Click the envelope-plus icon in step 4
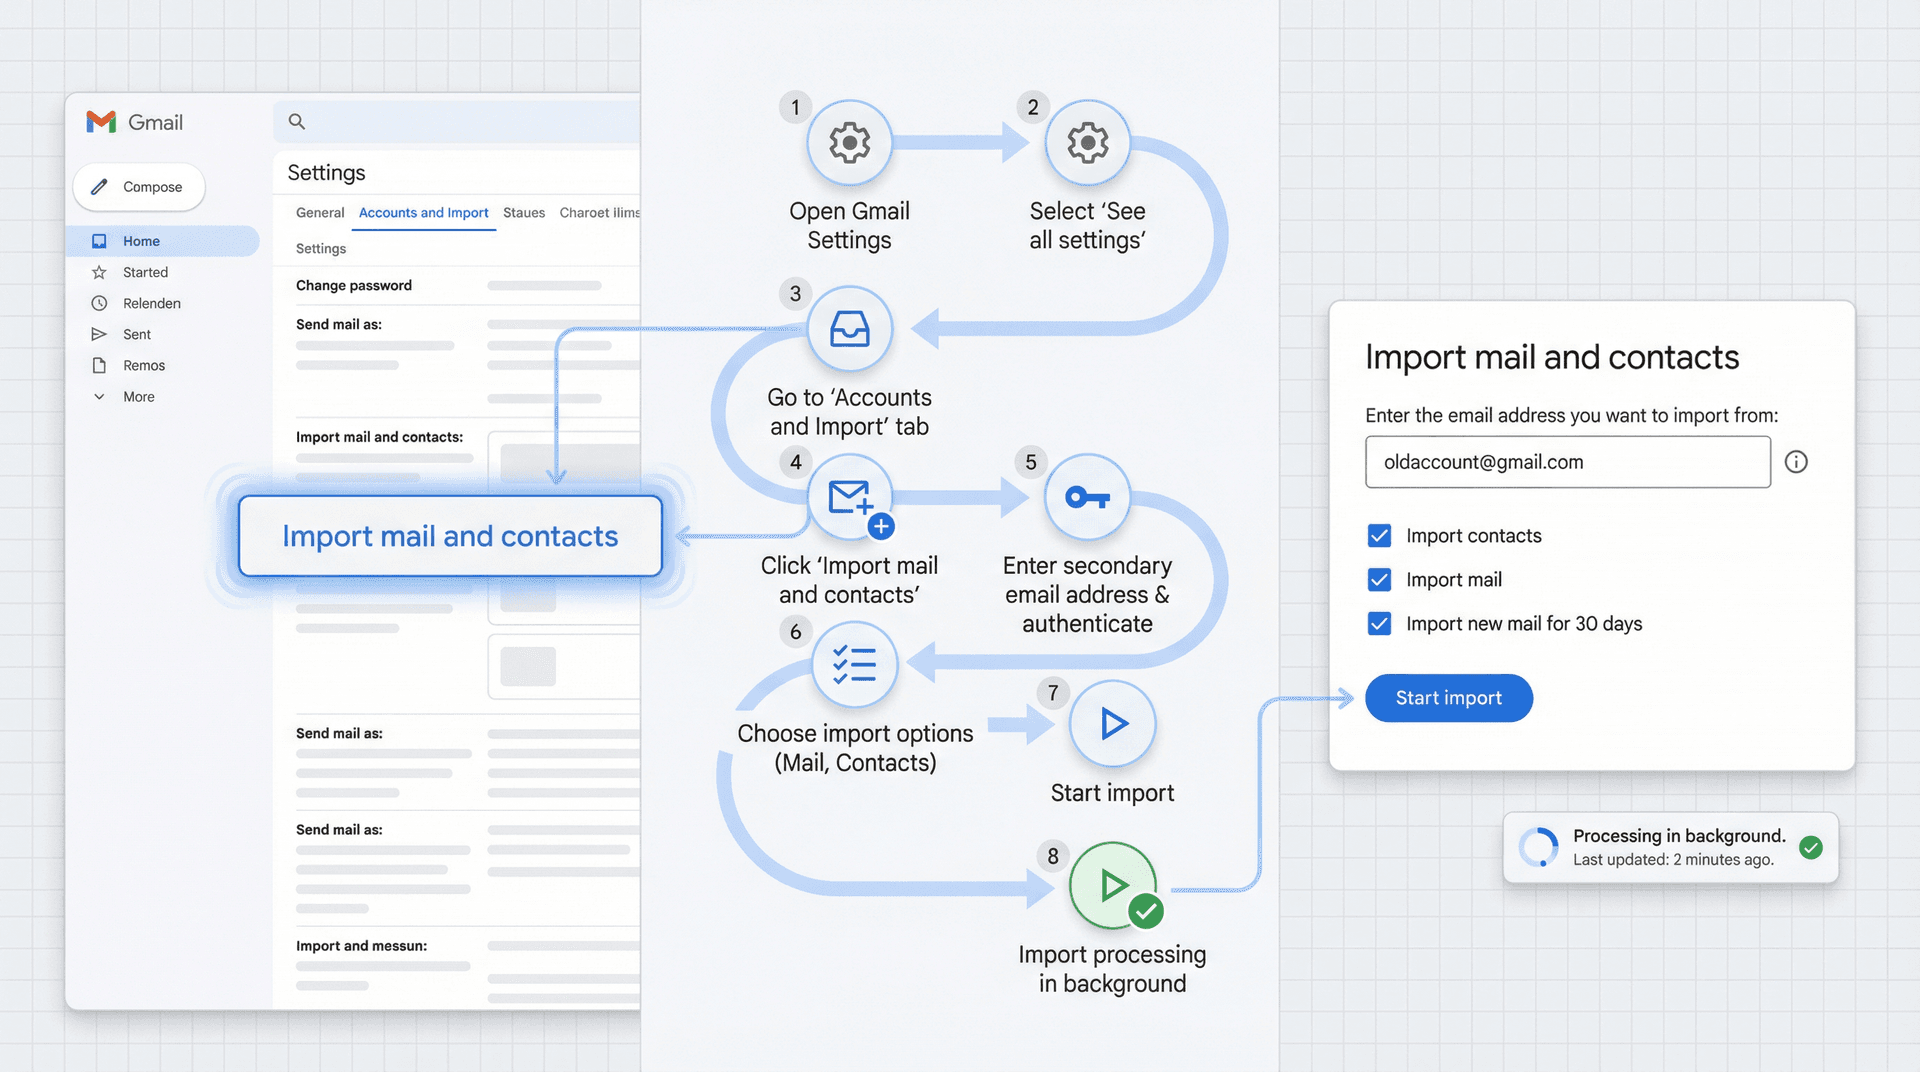The height and width of the screenshot is (1072, 1920). click(x=849, y=498)
